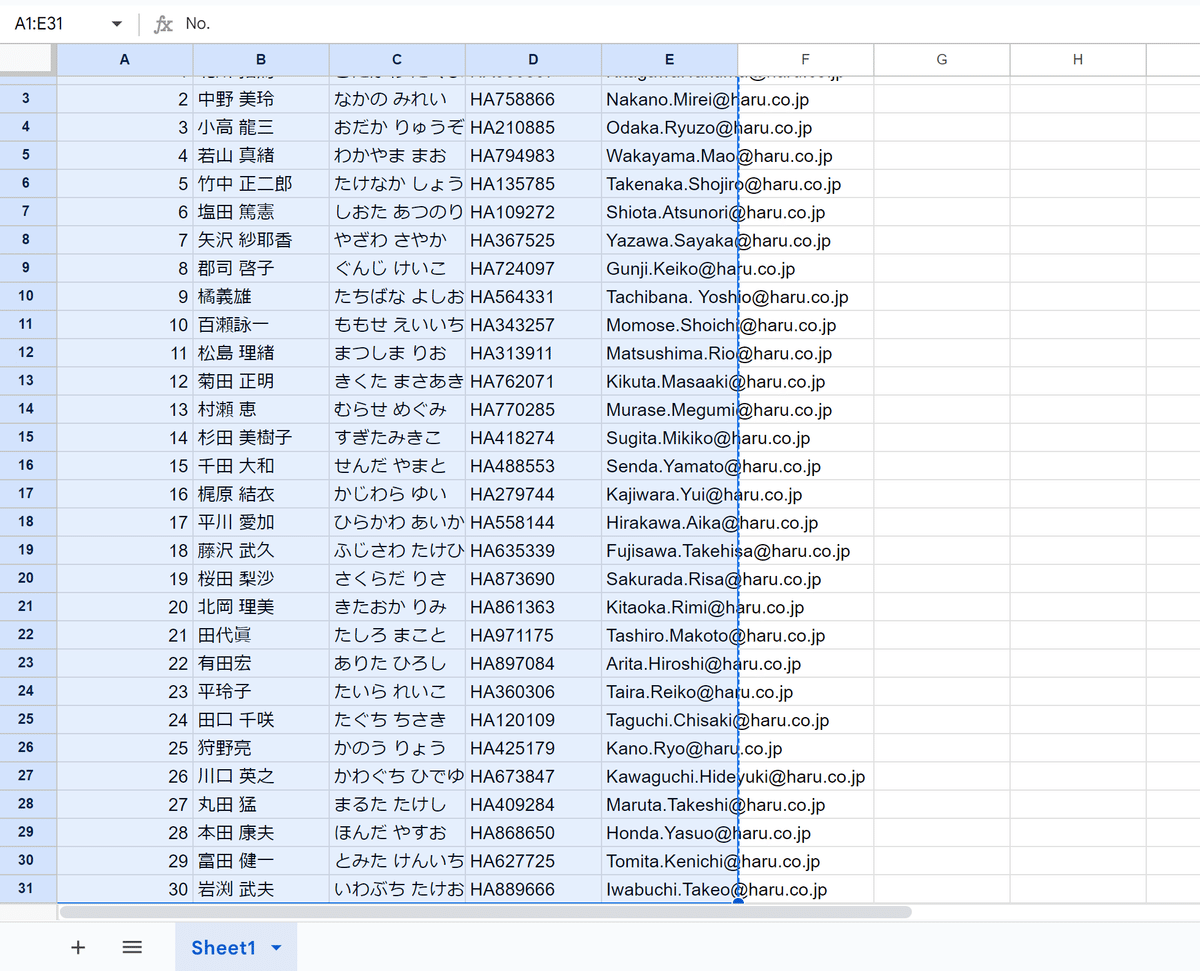
Task: Select the cell containing かのう りょう
Action: point(396,747)
